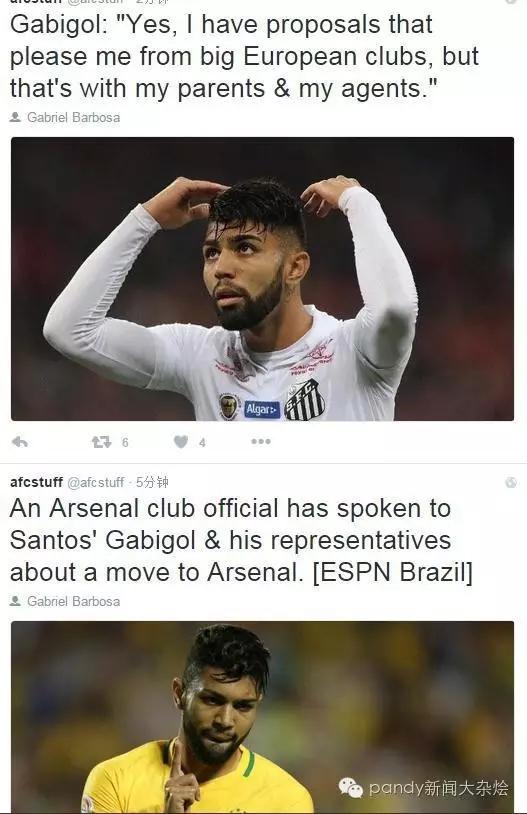Click the WeChat logo watermark
527x814 pixels.
[350, 788]
